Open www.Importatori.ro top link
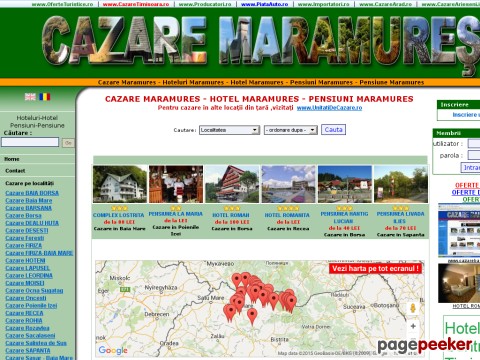 (323, 4)
